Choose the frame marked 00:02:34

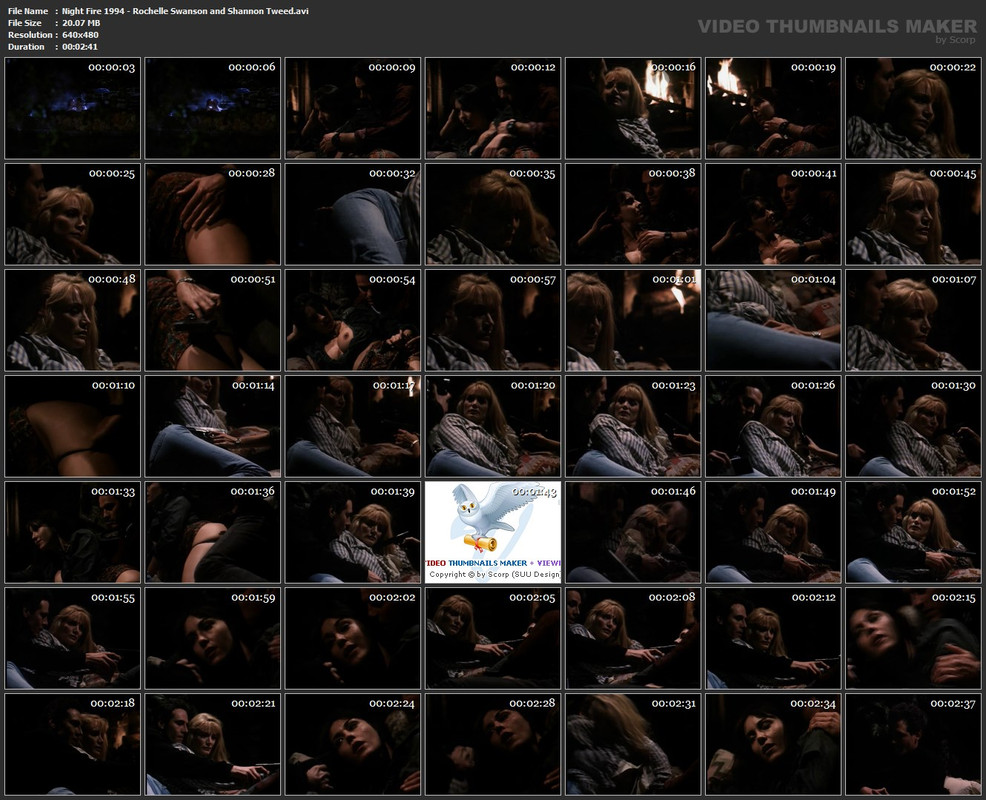773,744
